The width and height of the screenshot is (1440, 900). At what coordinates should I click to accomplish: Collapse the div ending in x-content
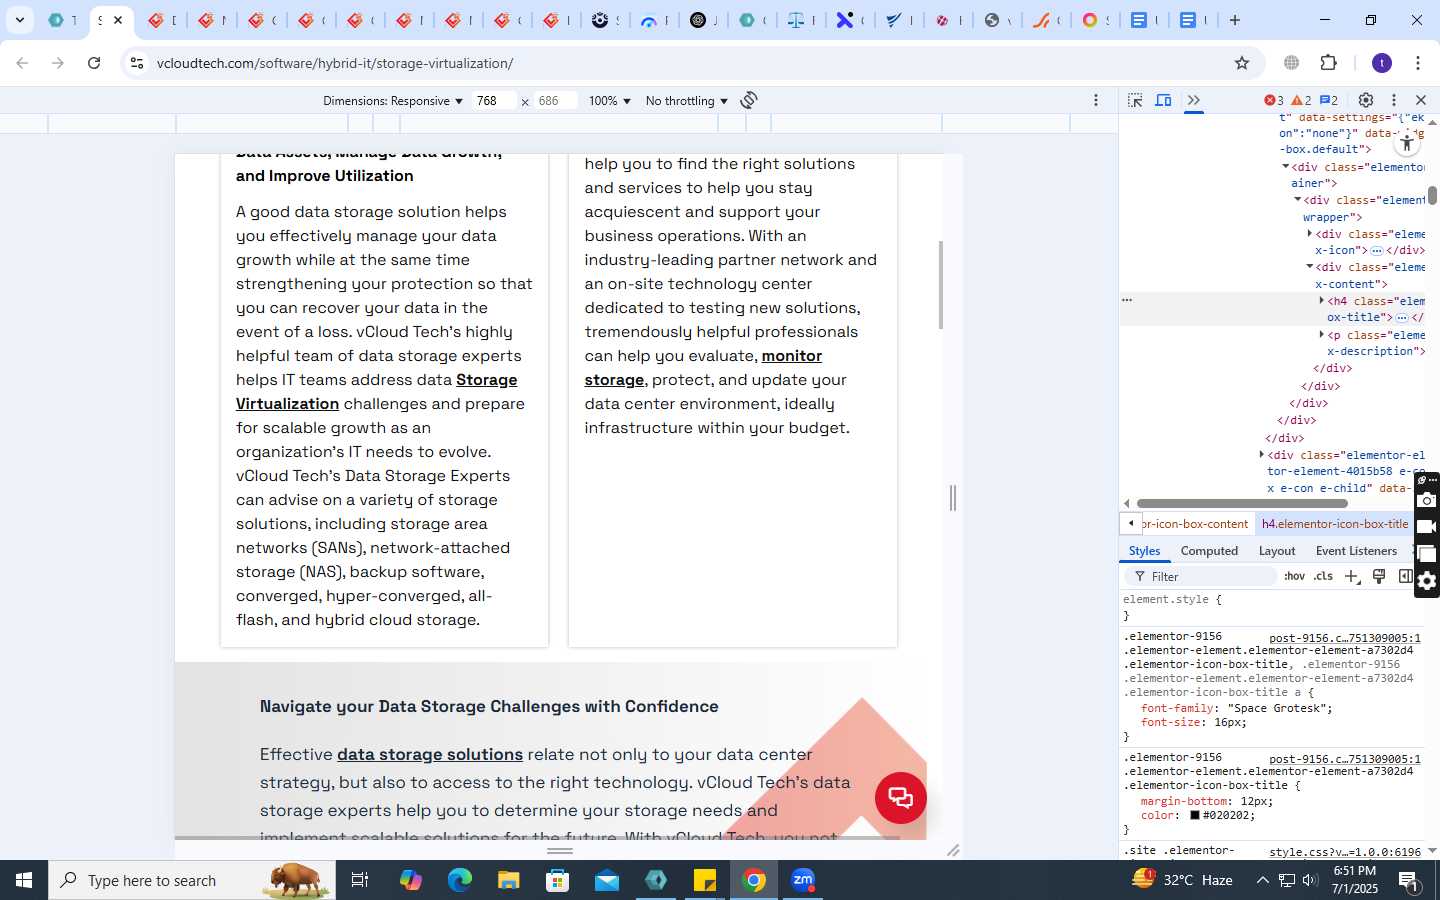1310,267
